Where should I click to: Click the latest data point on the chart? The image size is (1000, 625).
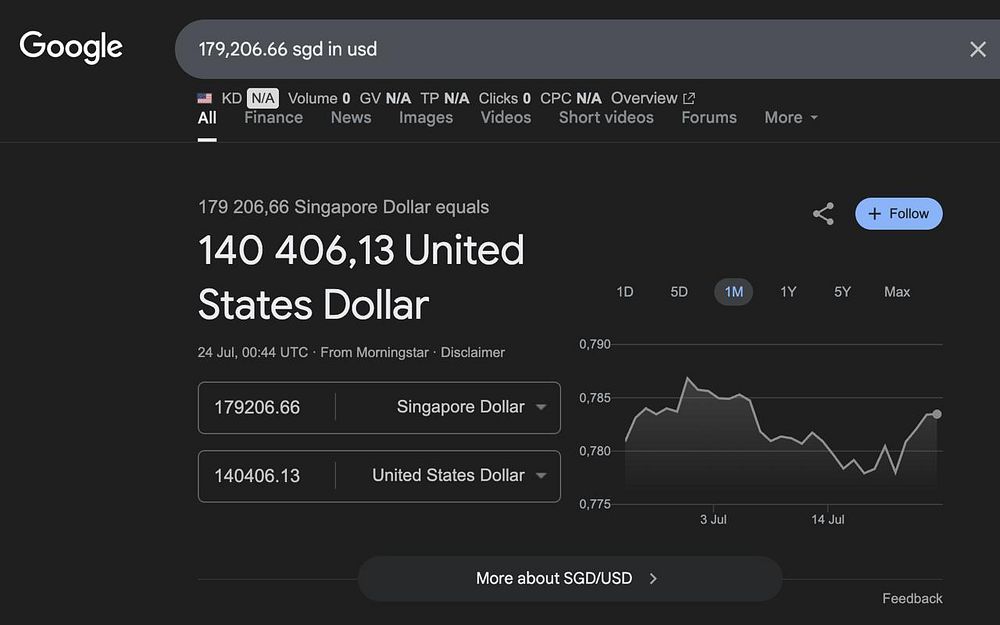click(x=937, y=415)
